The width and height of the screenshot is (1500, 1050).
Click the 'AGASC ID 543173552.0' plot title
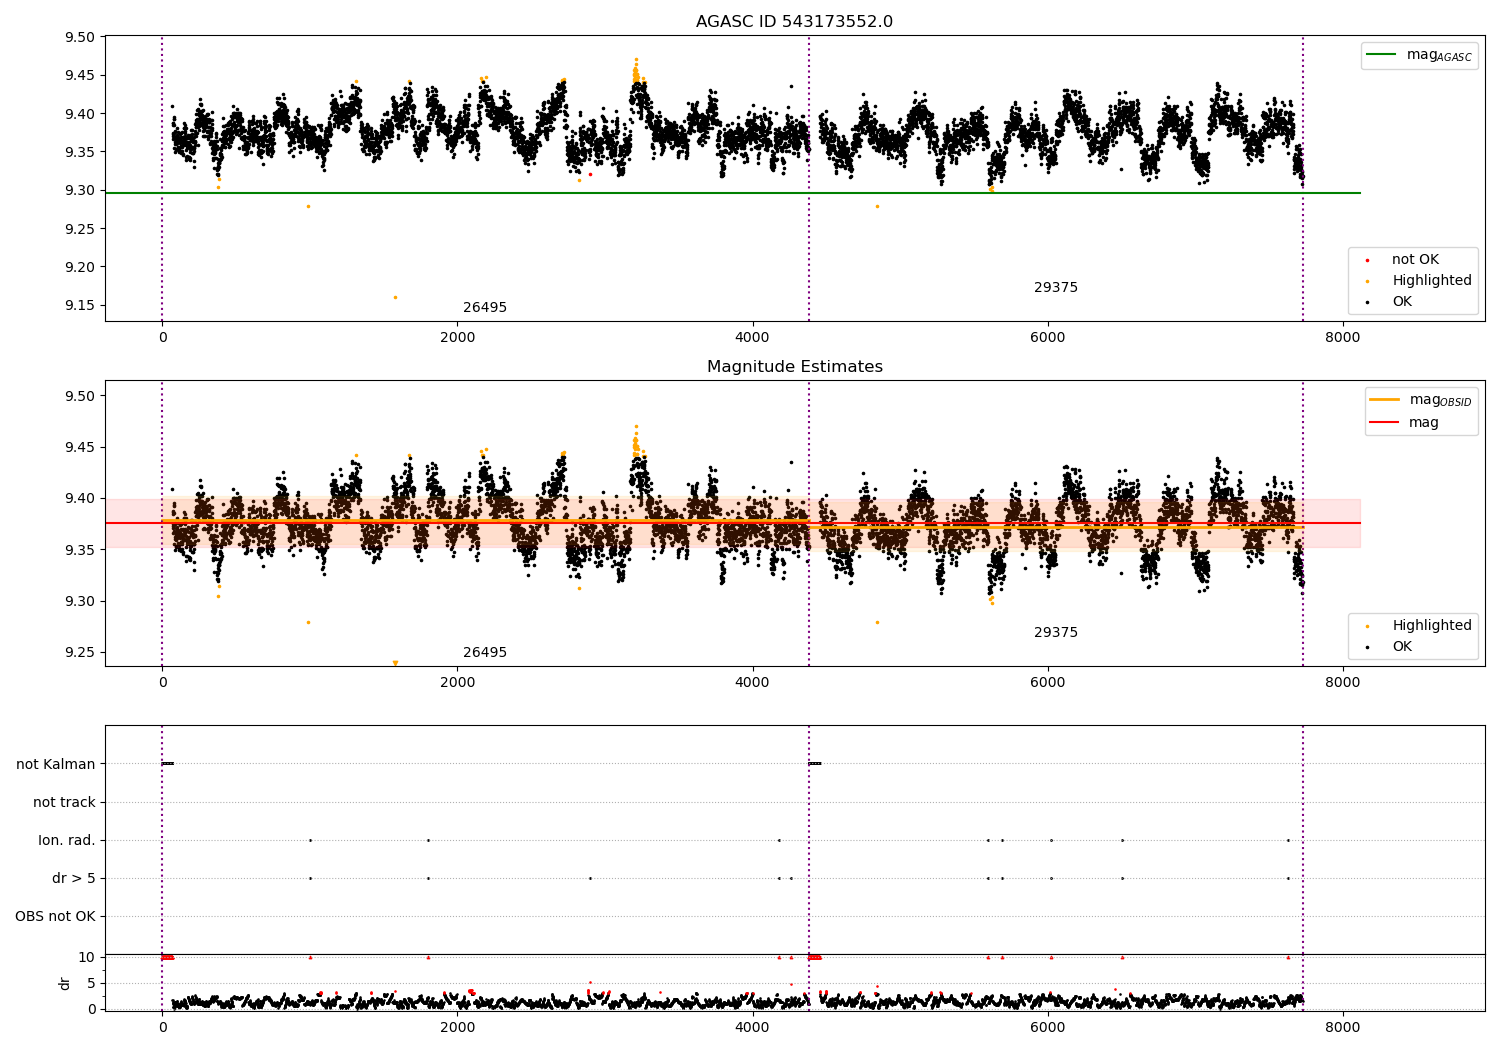tap(794, 22)
